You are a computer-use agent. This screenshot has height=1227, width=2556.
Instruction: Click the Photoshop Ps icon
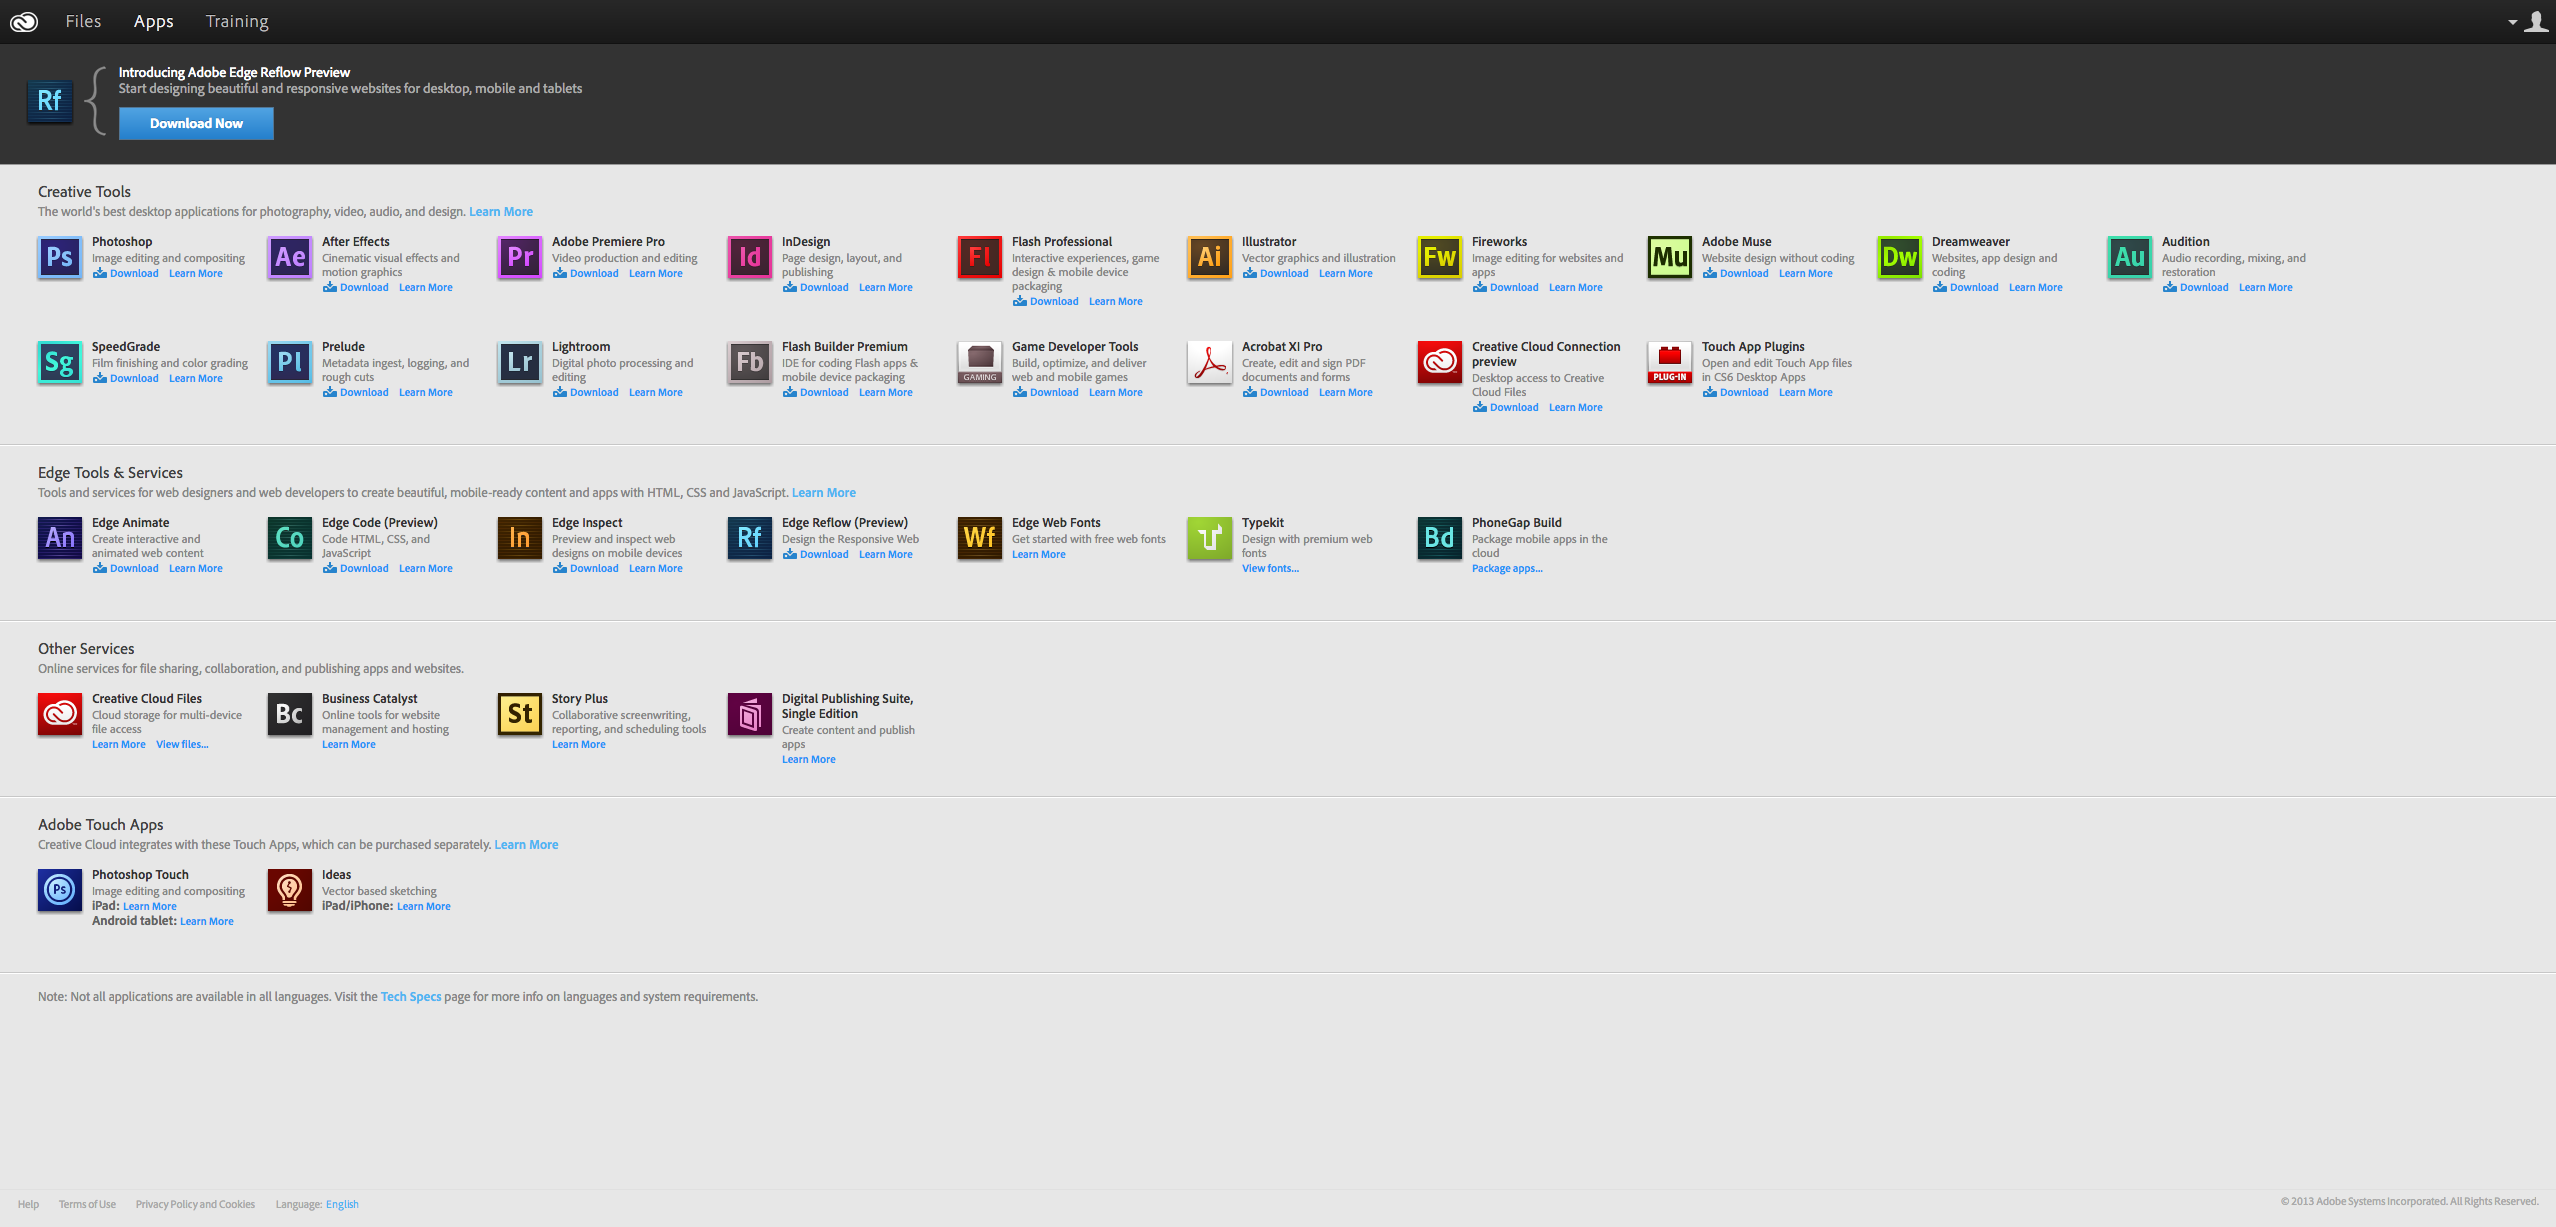tap(60, 258)
